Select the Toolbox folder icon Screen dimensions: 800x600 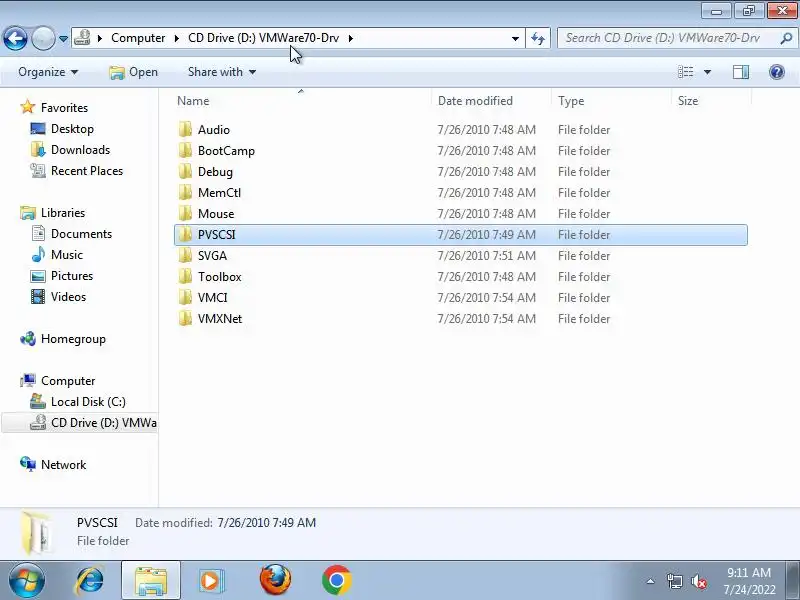[186, 276]
